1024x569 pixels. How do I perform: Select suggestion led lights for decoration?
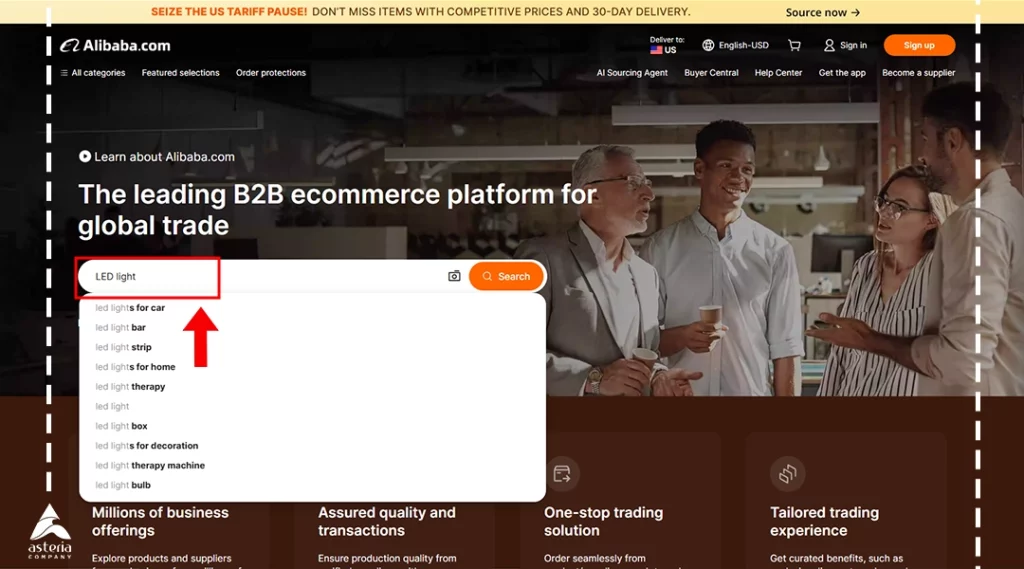(x=312, y=446)
